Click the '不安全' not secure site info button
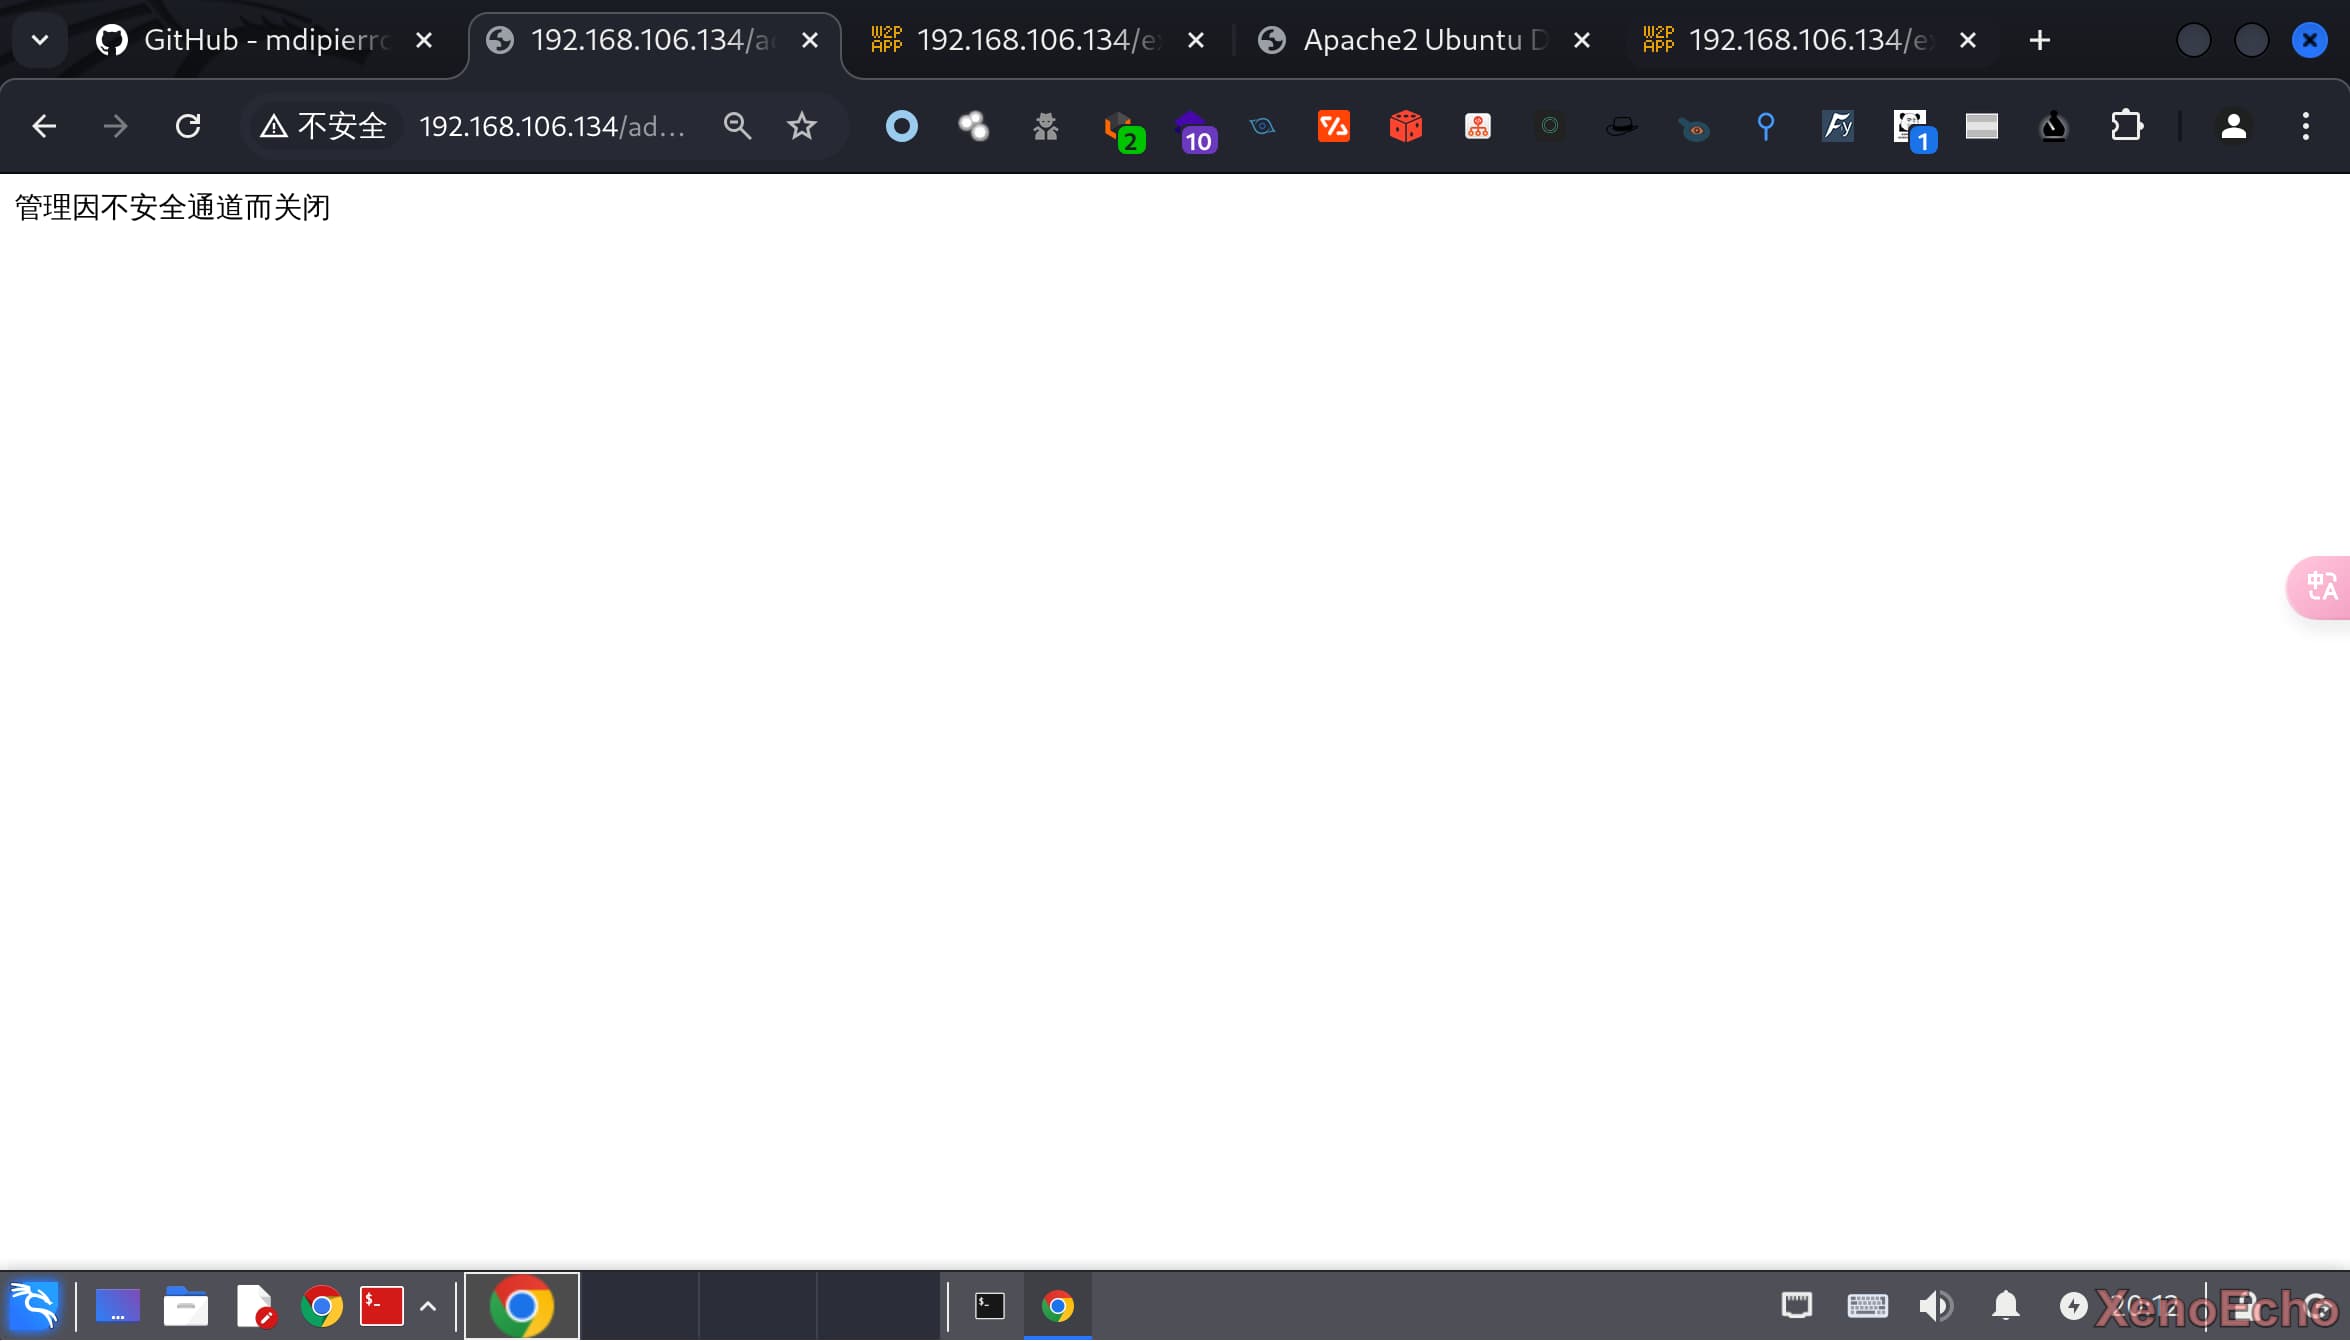The image size is (2350, 1341). coord(323,126)
